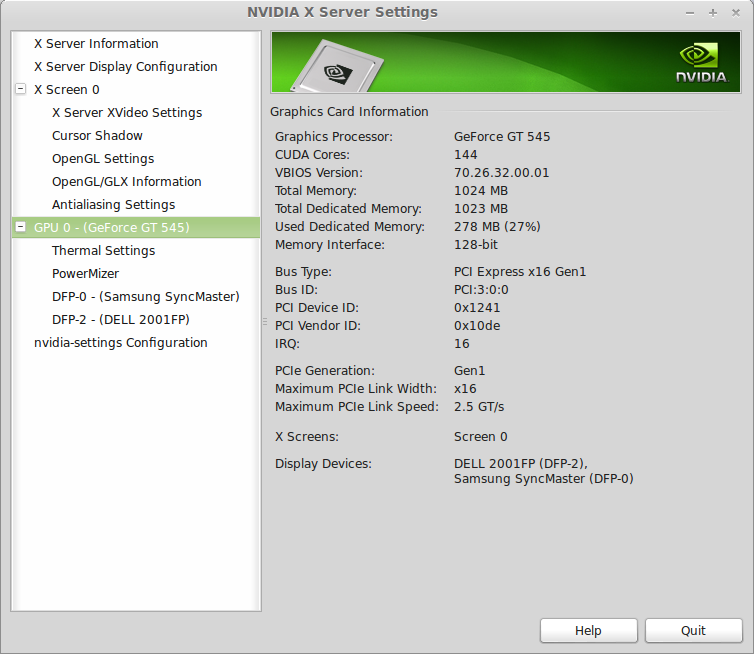Click PCI Device ID 0x1241

[x=477, y=308]
